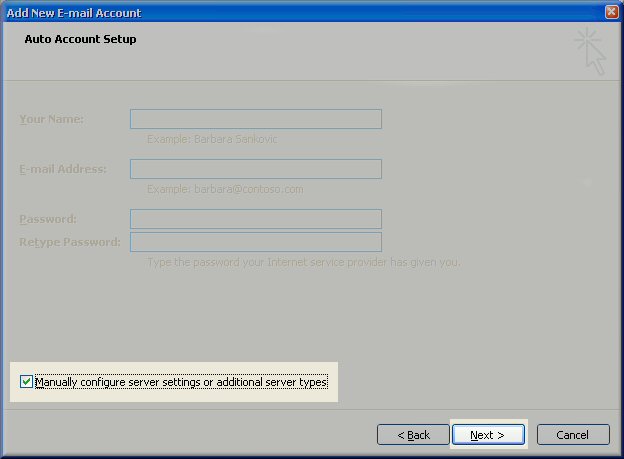This screenshot has width=624, height=459.
Task: Uncheck the Manually configure server settings checkbox
Action: [26, 382]
